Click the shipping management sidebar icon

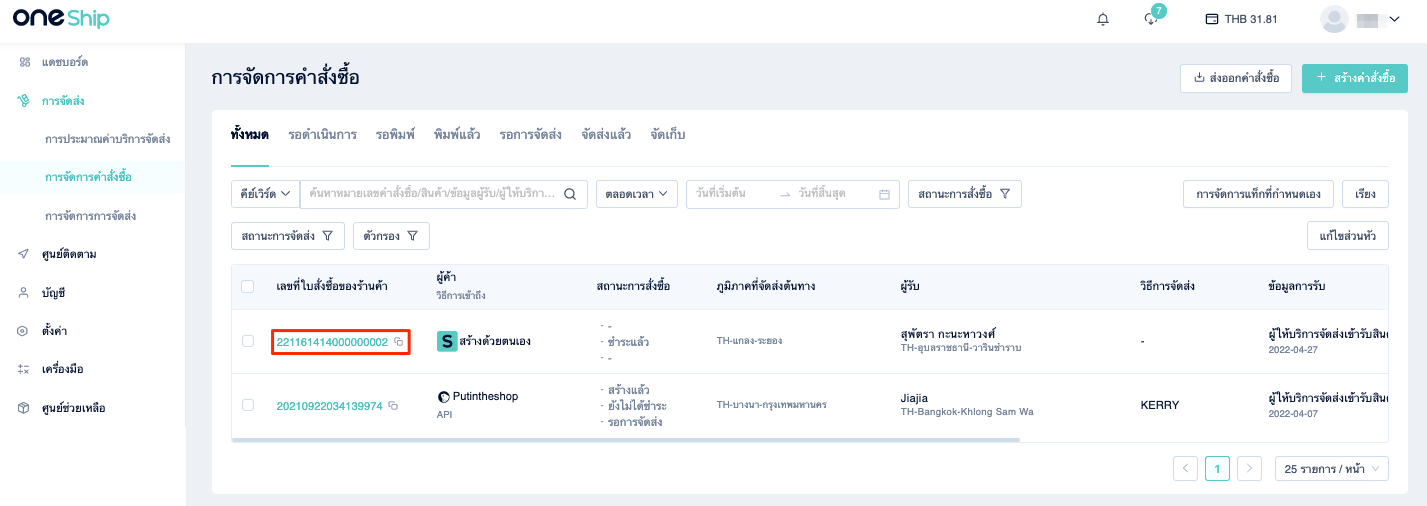click(x=24, y=101)
